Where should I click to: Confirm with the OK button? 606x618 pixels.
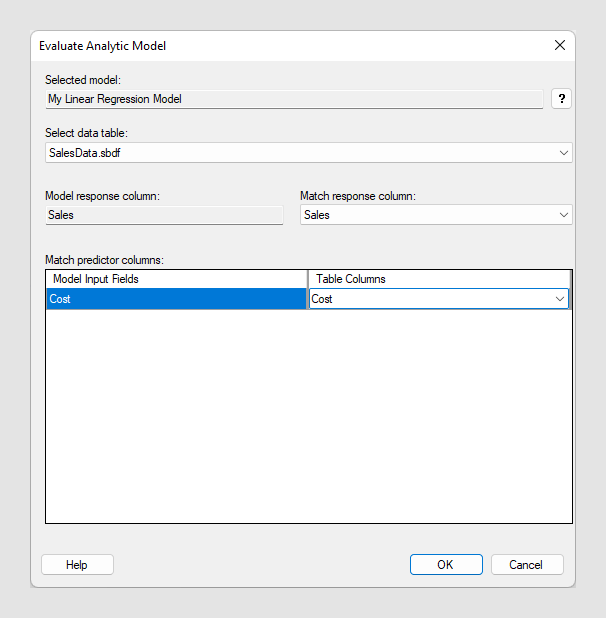(x=446, y=564)
